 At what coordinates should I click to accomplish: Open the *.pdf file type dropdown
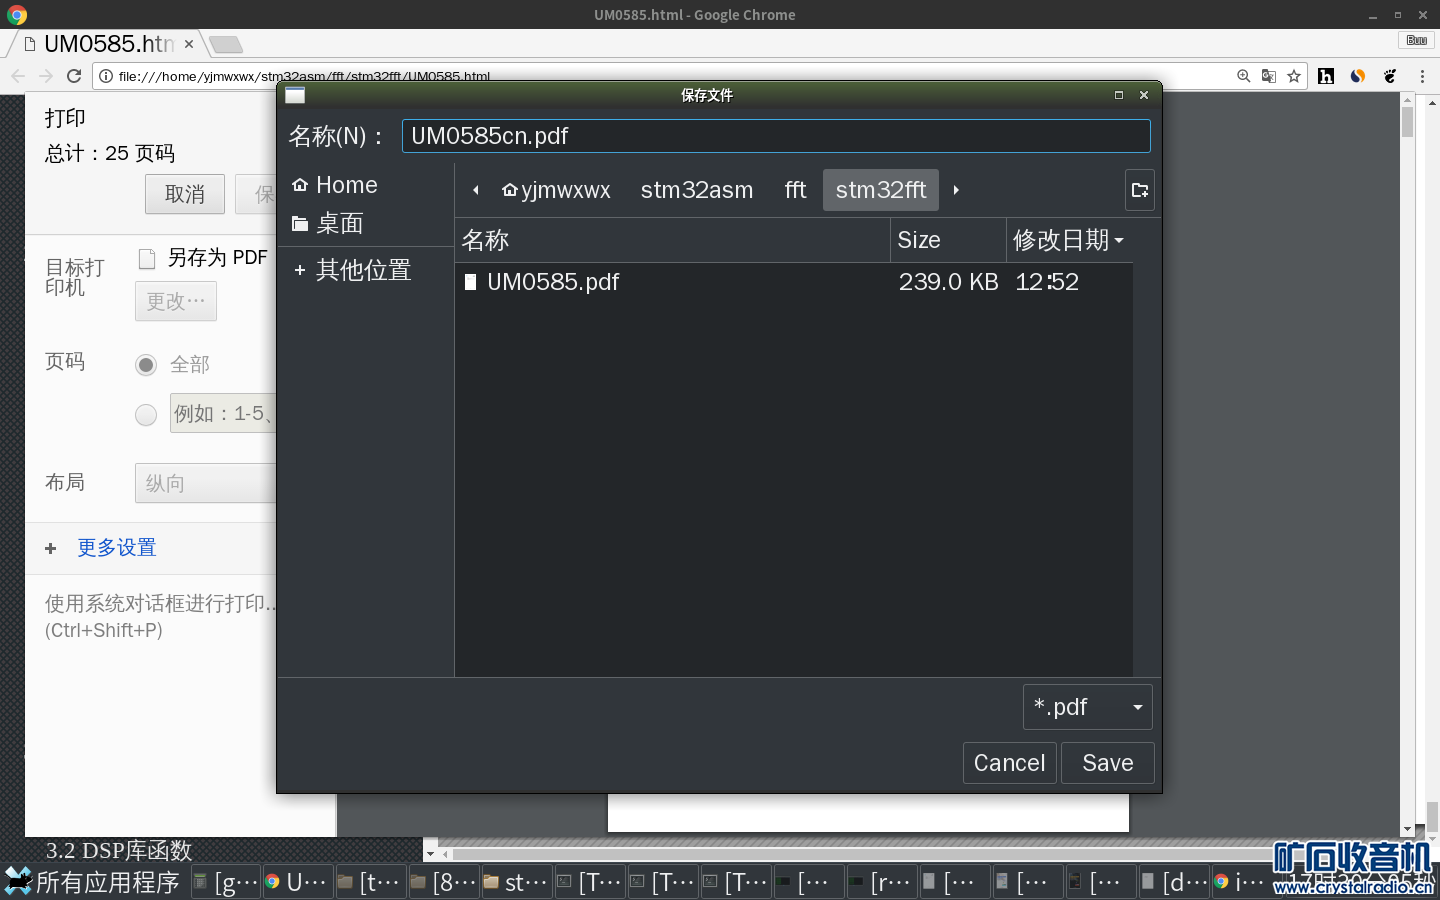click(x=1088, y=707)
